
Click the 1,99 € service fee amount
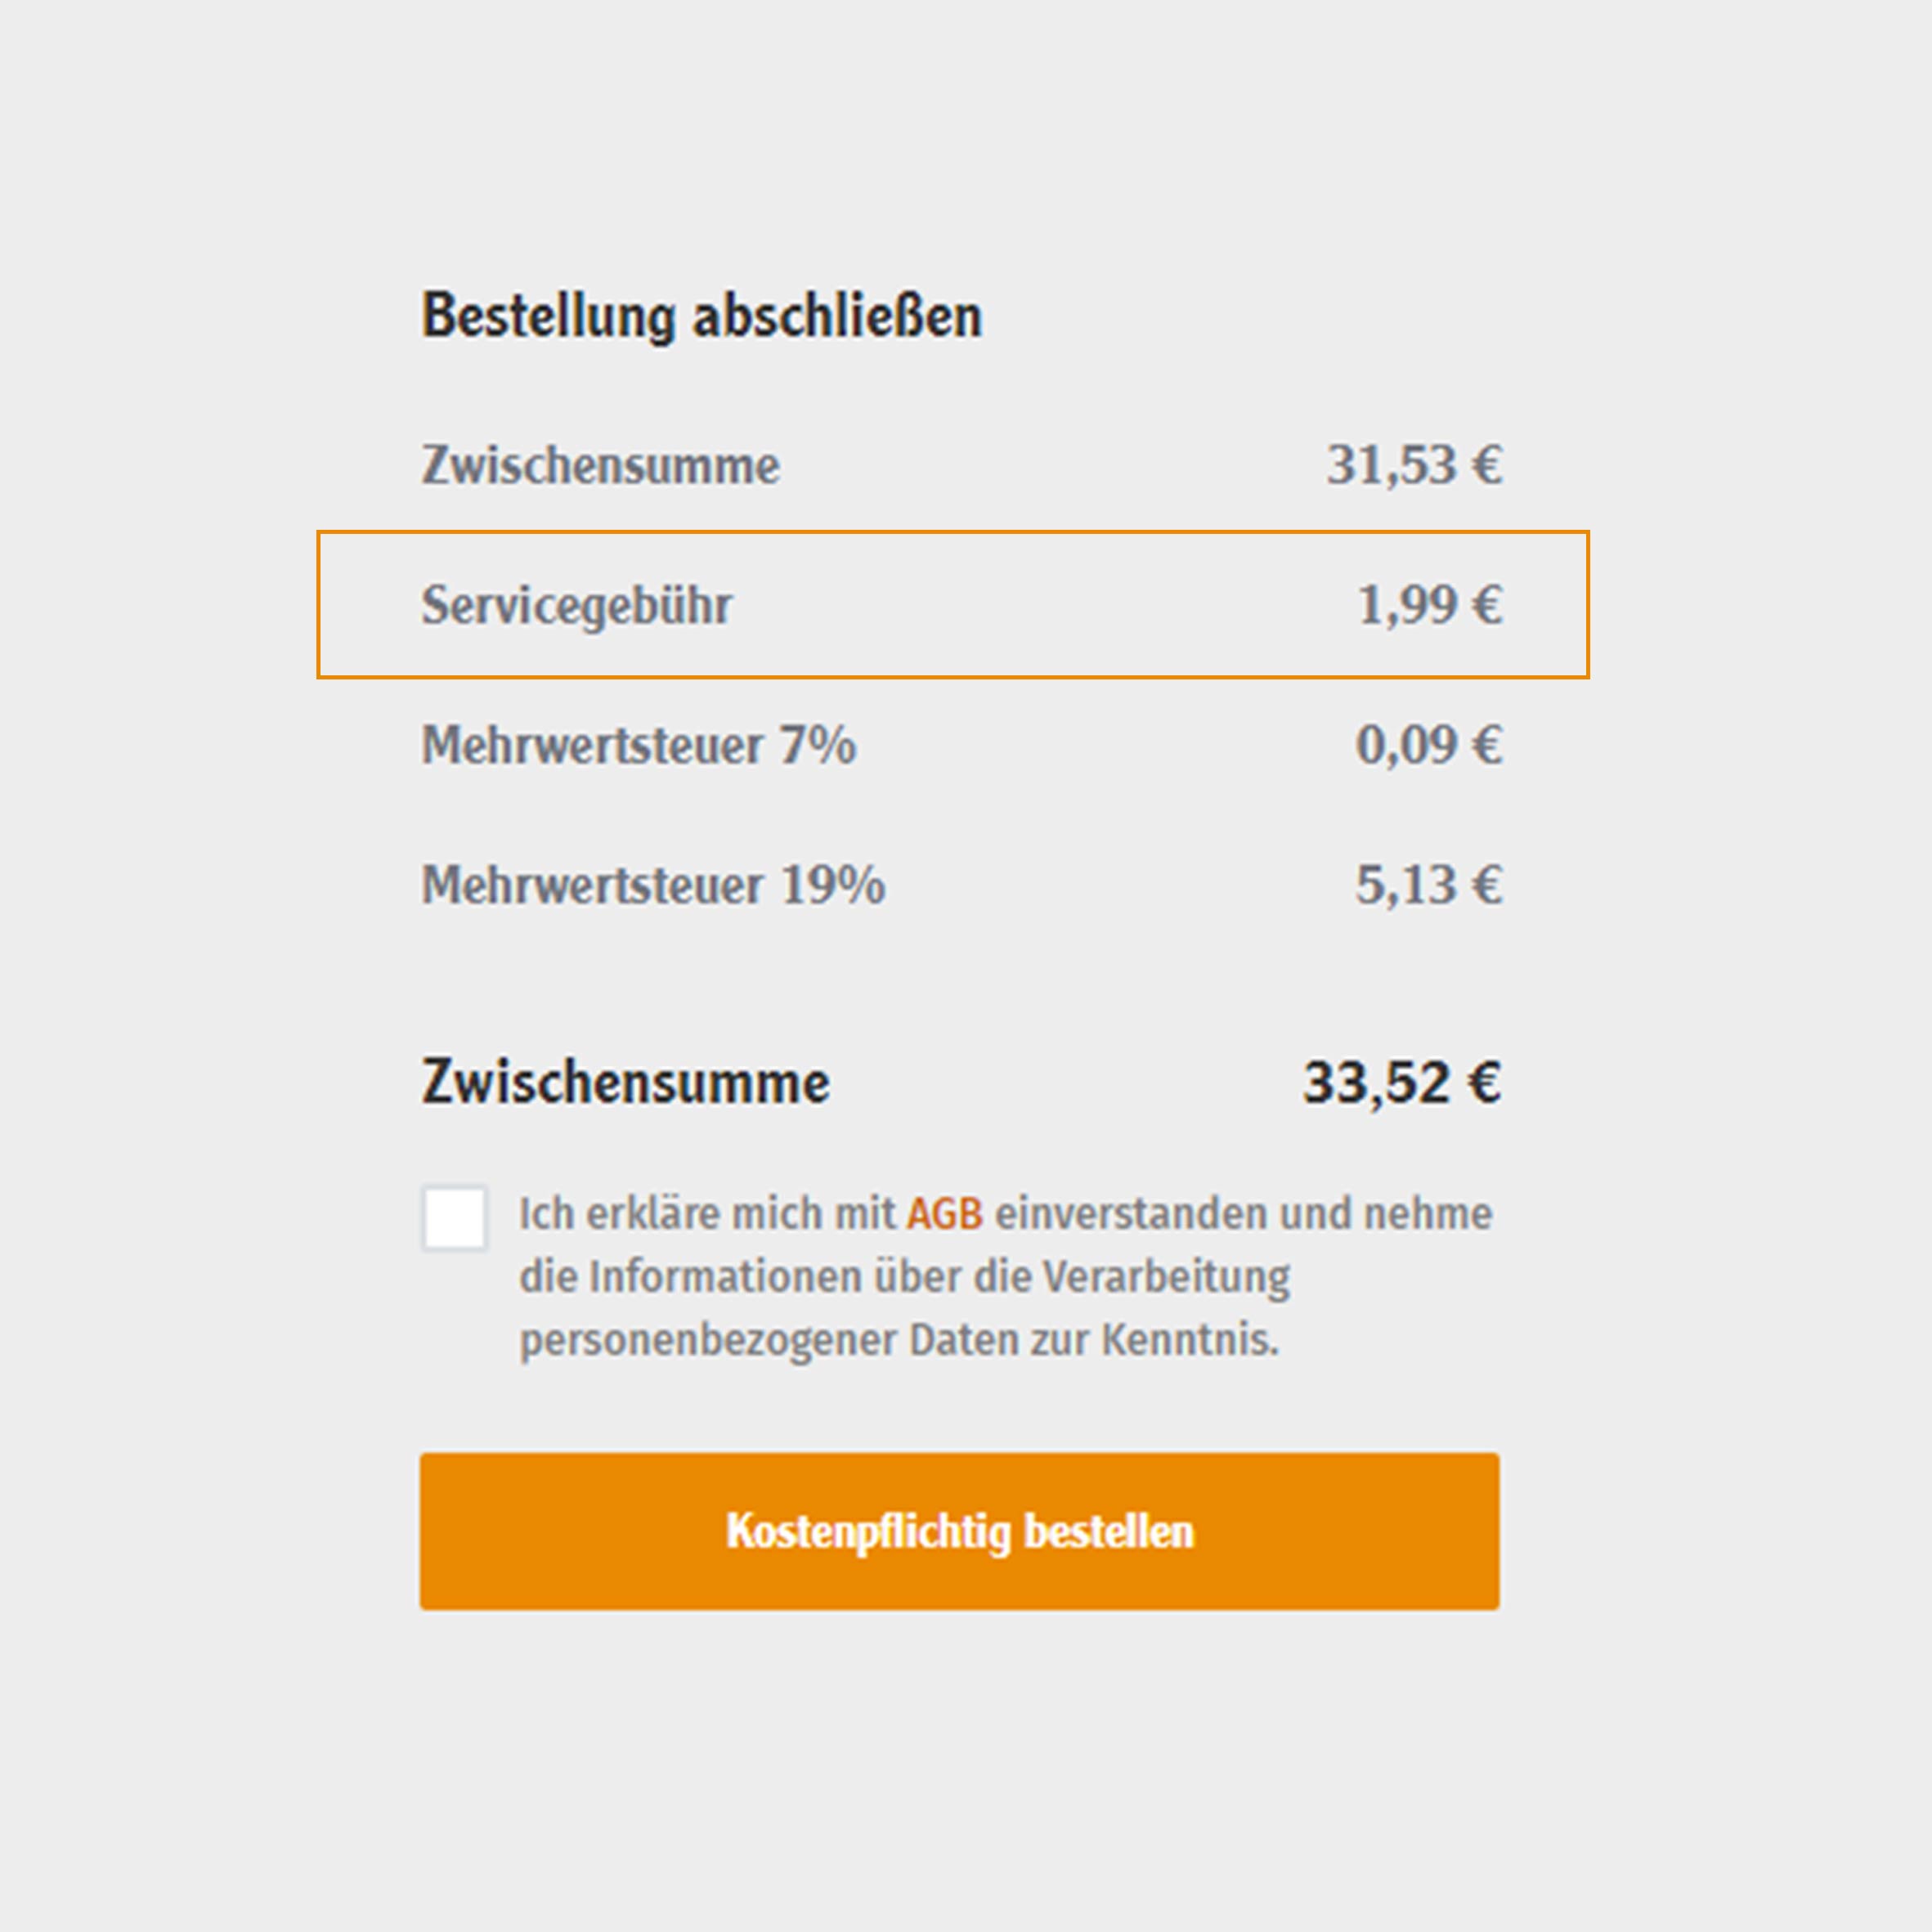[x=1429, y=605]
